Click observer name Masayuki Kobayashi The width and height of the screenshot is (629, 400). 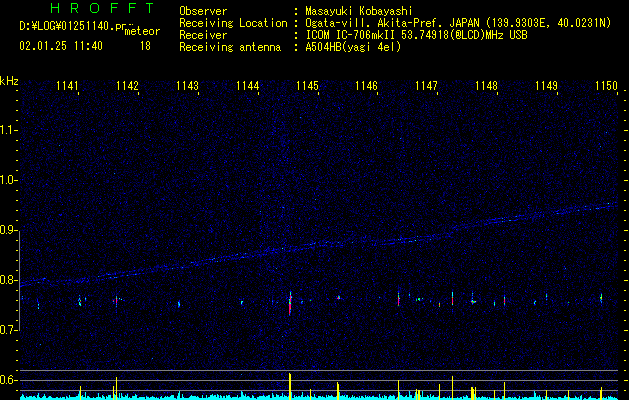359,11
